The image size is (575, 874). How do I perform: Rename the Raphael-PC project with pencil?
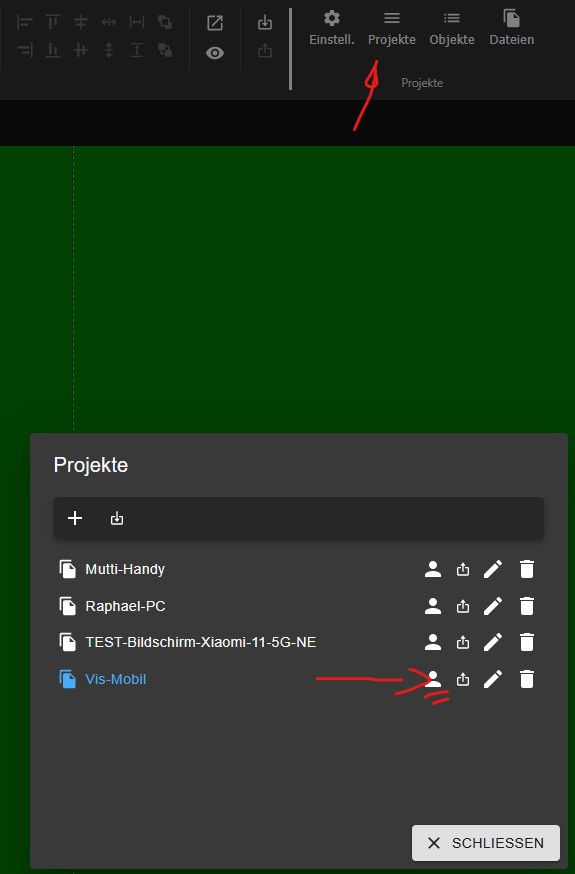[x=493, y=606]
